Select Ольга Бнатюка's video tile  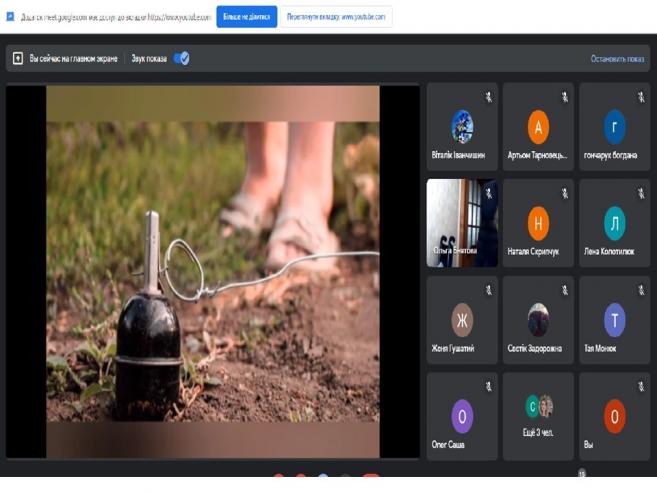(x=462, y=223)
